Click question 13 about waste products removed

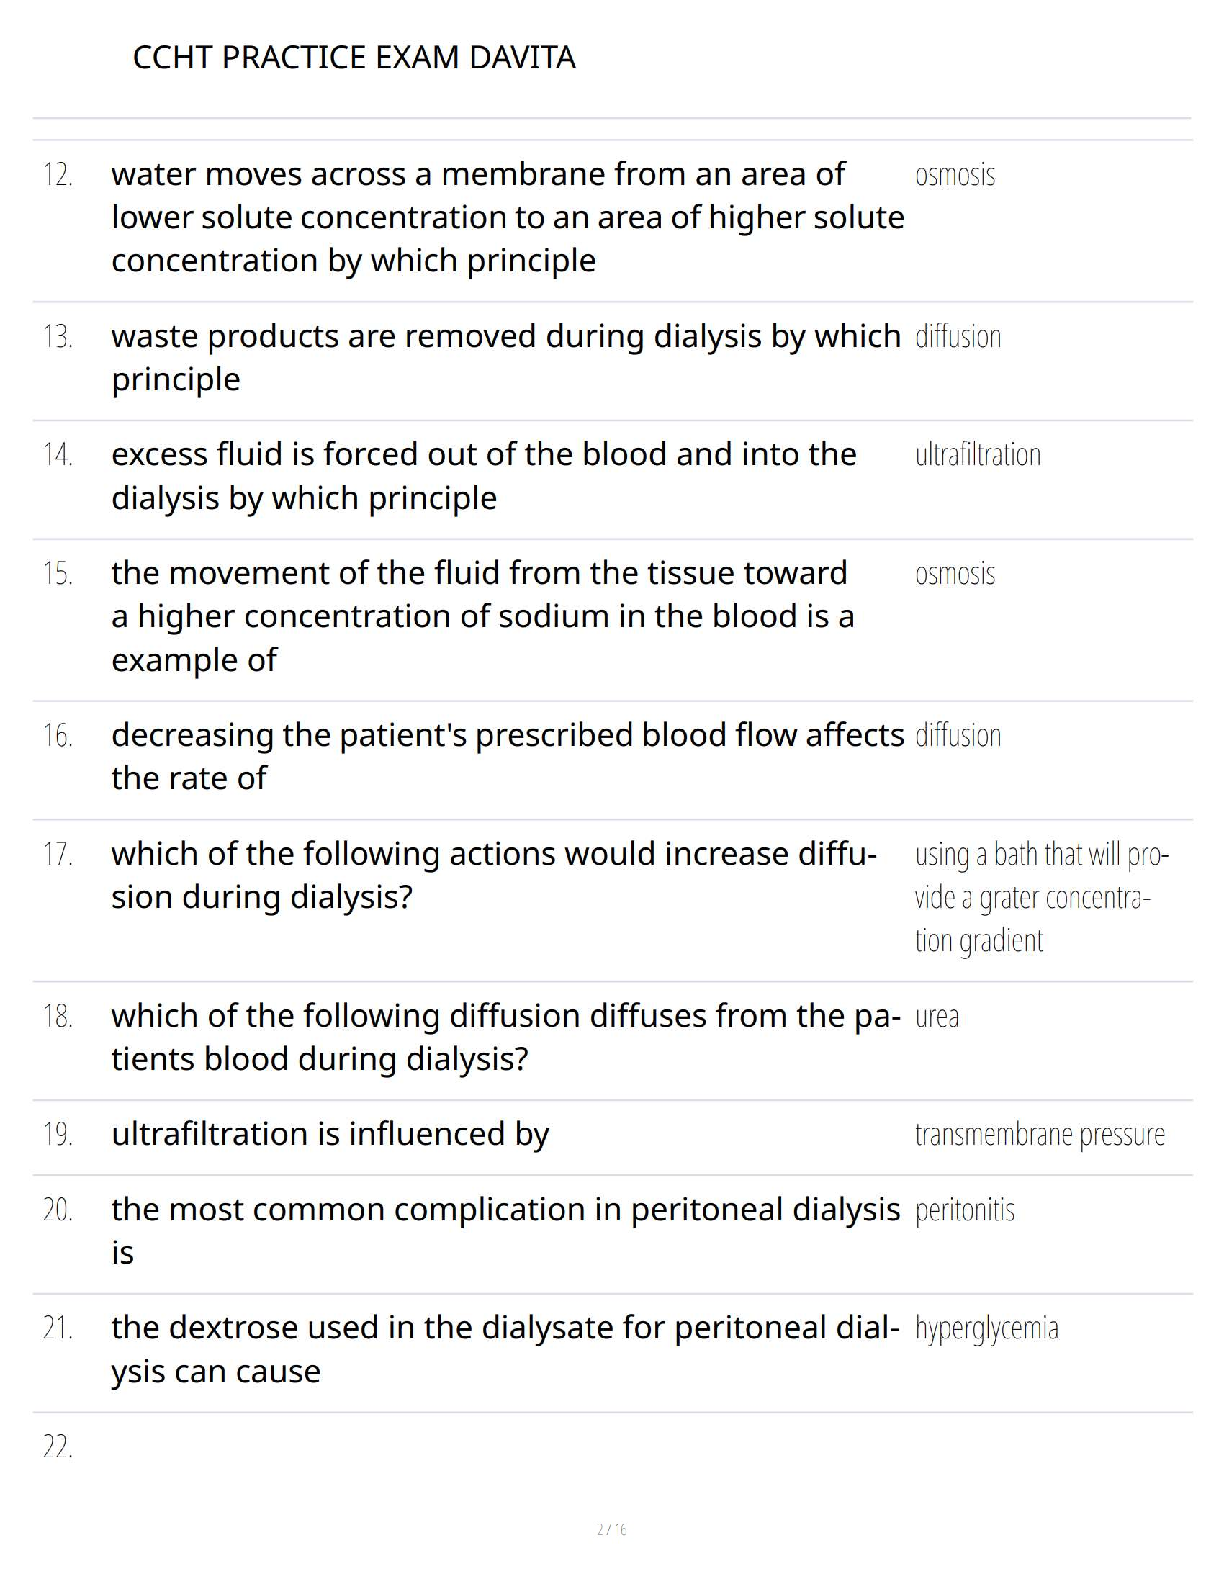coord(505,357)
